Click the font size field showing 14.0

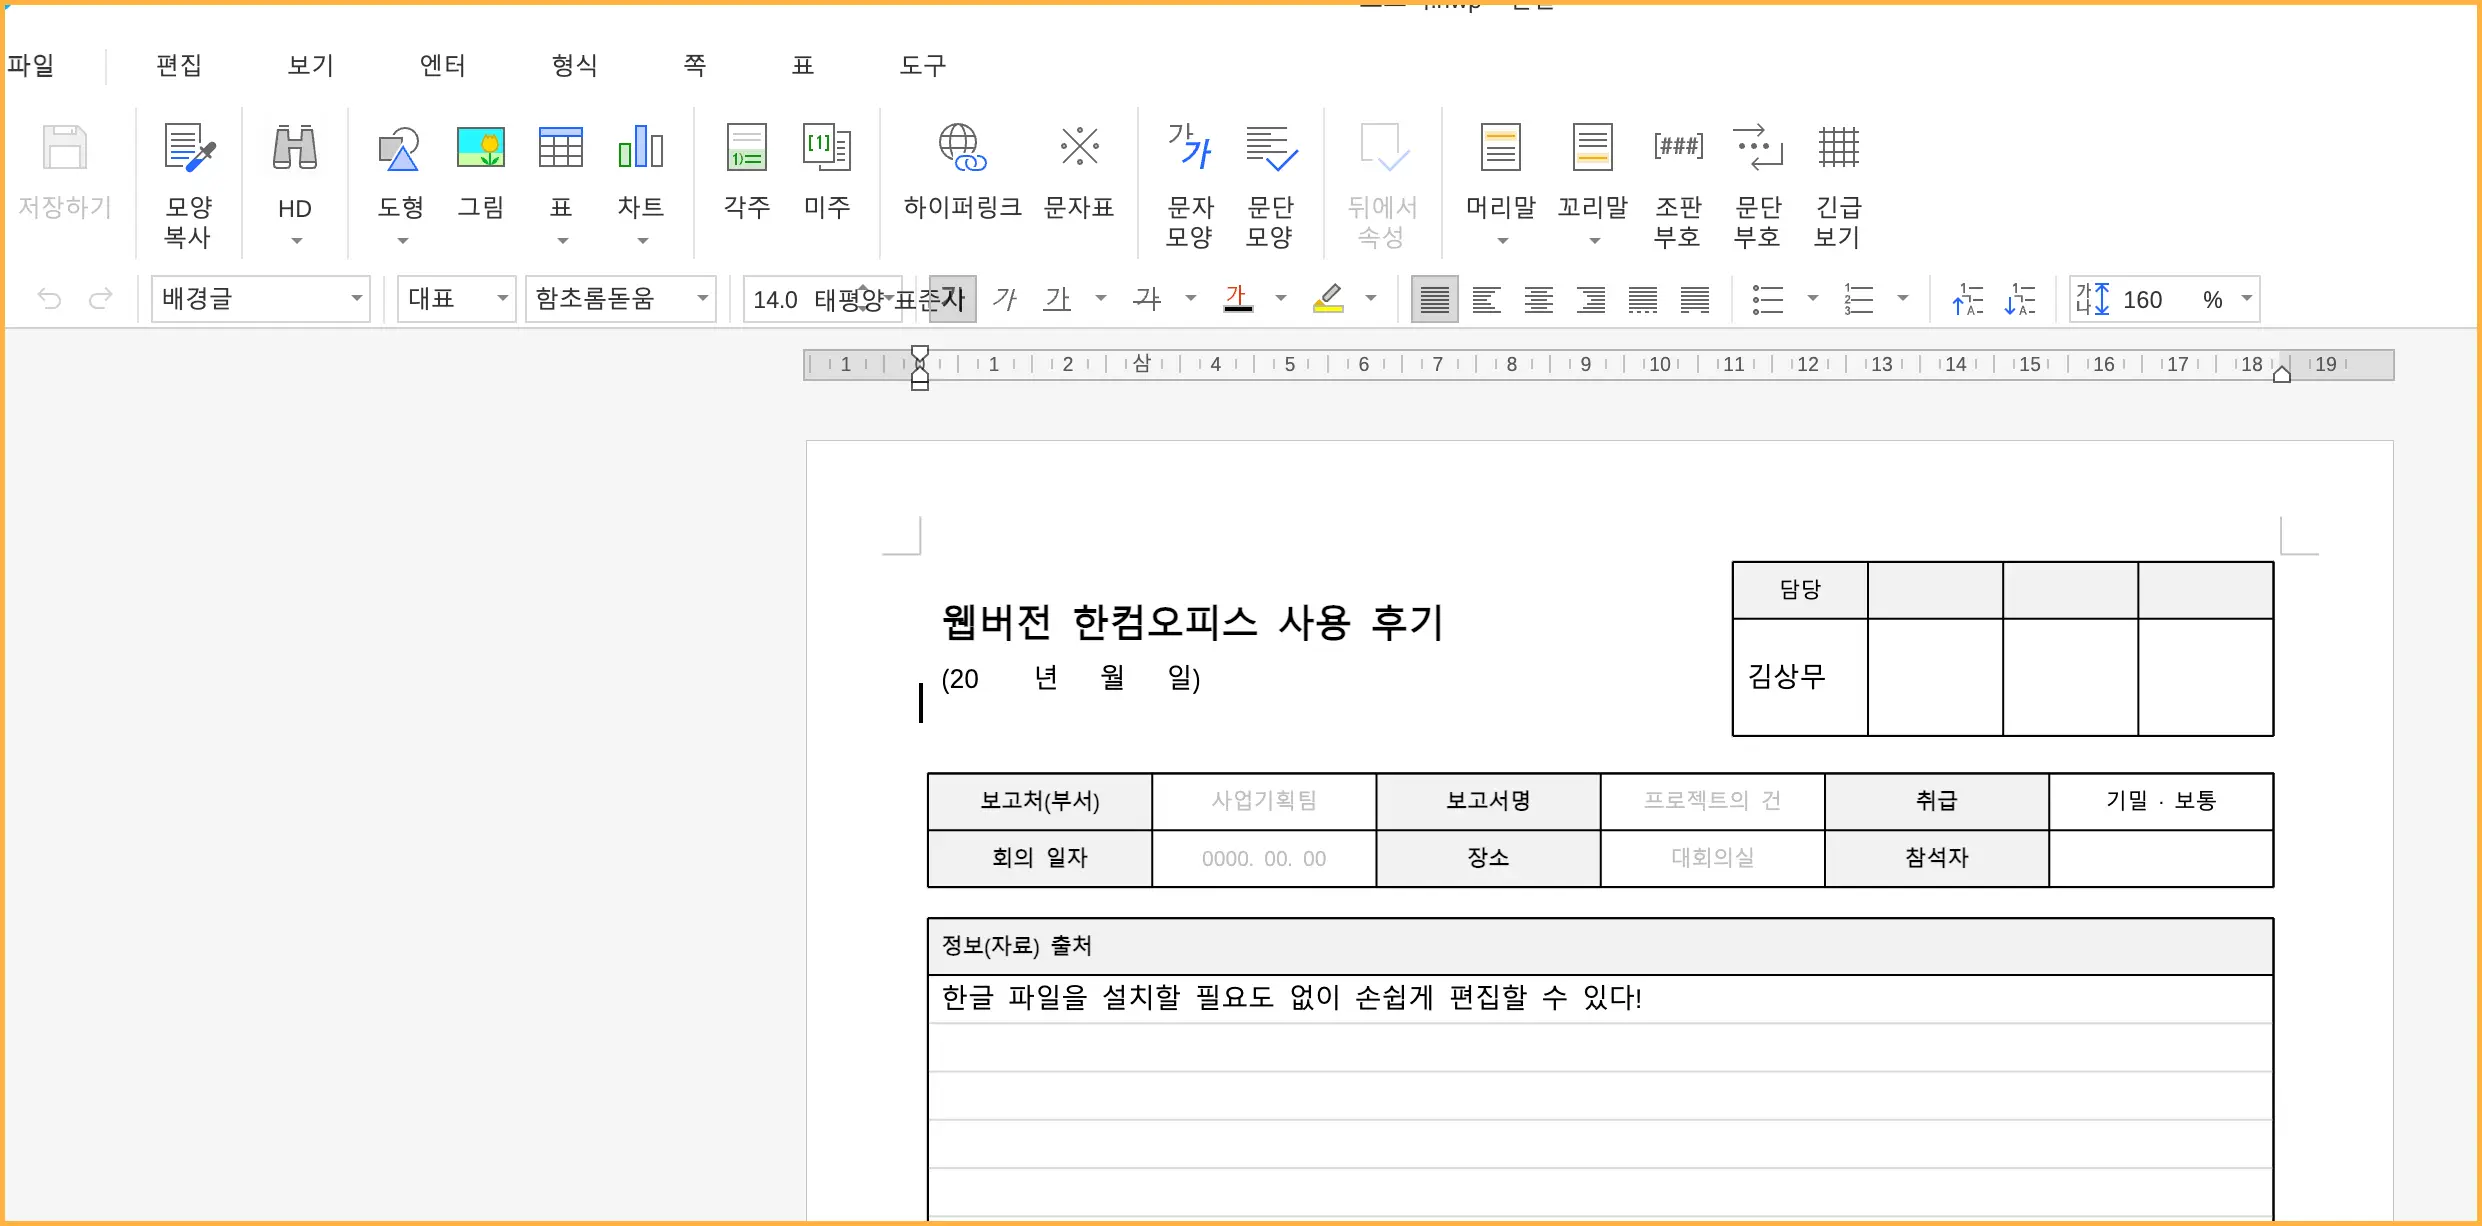[775, 298]
